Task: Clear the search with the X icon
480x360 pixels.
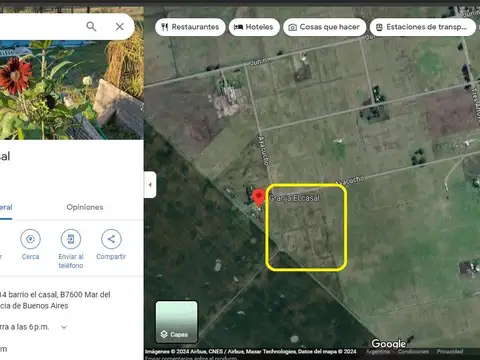Action: (x=120, y=26)
